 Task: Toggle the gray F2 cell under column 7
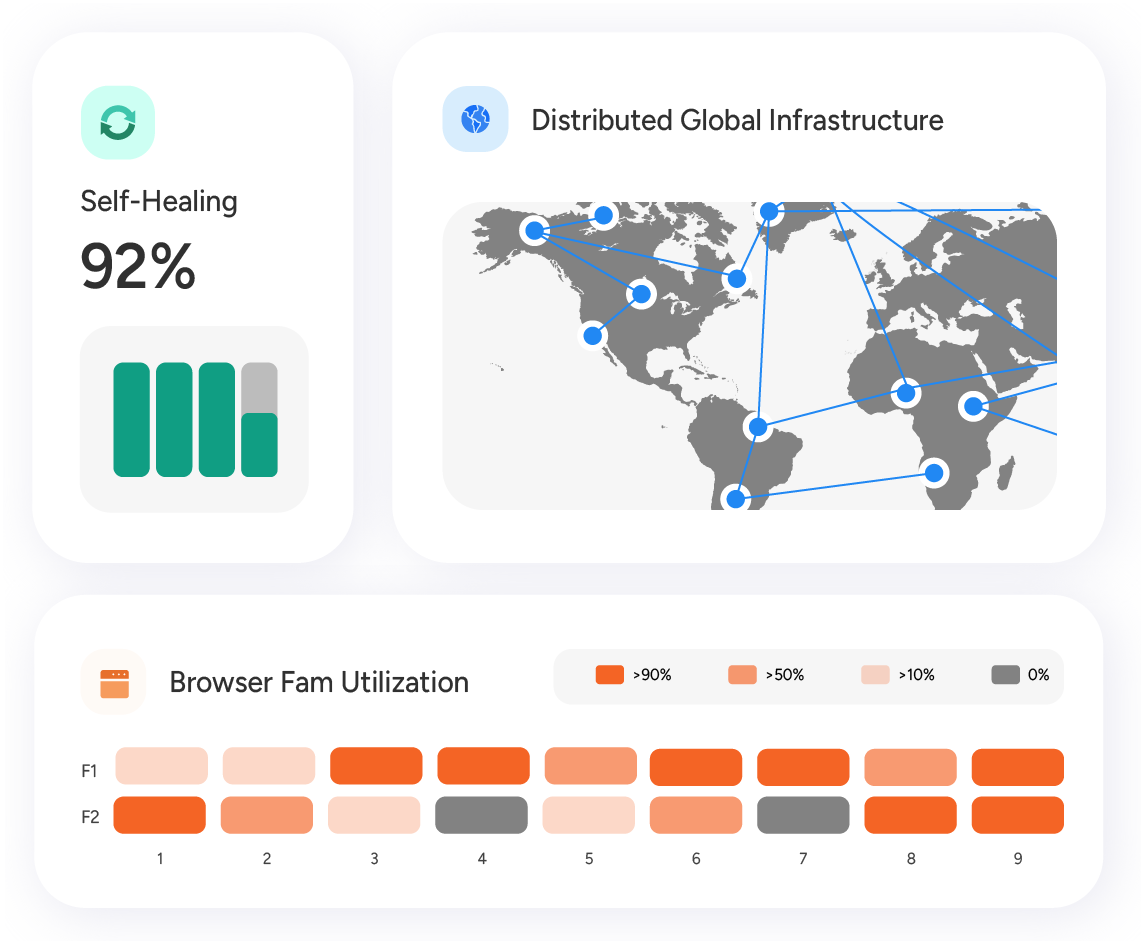(x=803, y=815)
